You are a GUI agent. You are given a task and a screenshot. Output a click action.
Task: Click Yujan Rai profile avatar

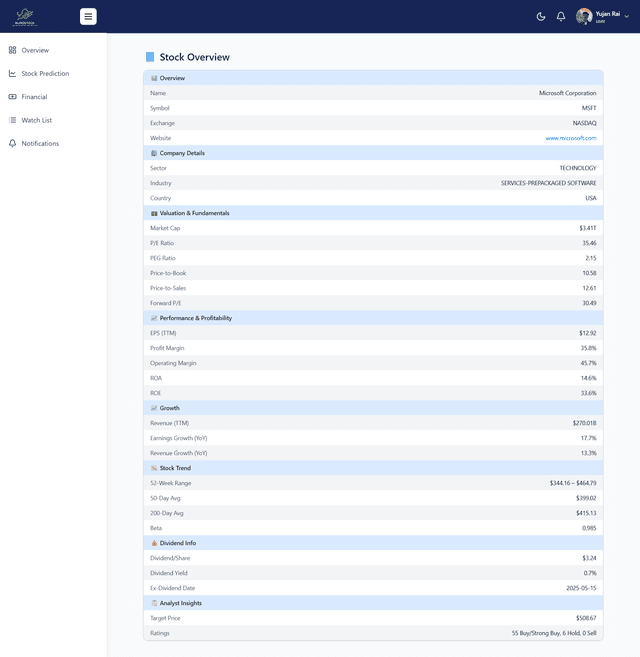[x=584, y=16]
